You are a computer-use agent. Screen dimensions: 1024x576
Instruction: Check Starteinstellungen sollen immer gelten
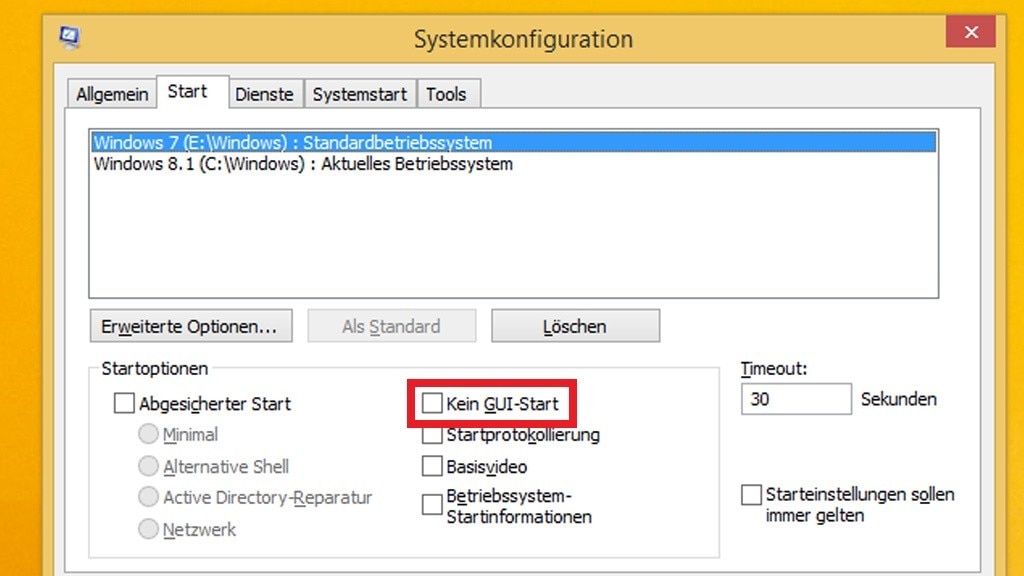coord(752,495)
